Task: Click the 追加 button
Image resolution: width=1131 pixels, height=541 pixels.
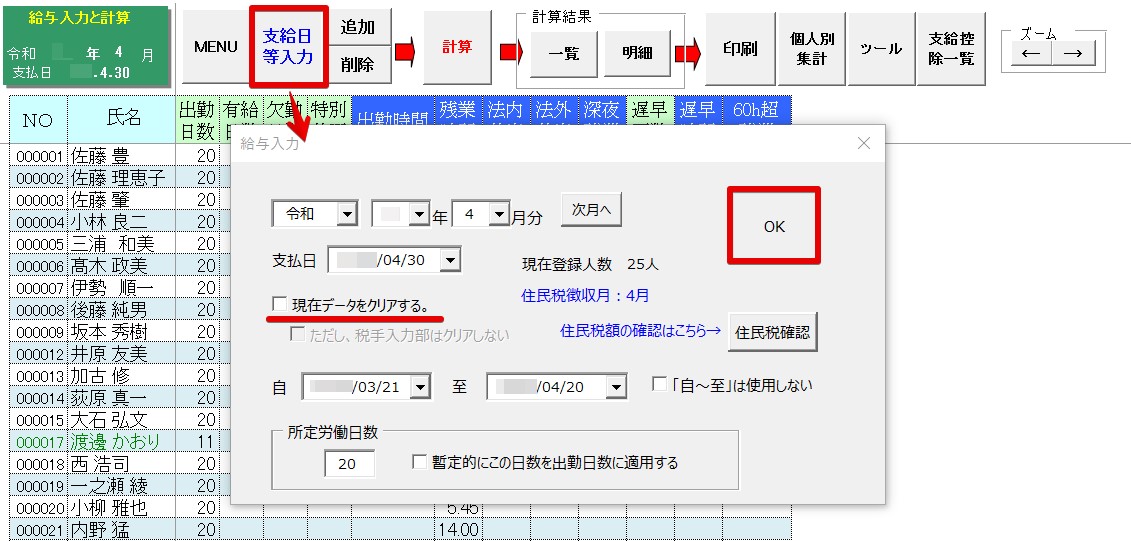Action: click(358, 28)
